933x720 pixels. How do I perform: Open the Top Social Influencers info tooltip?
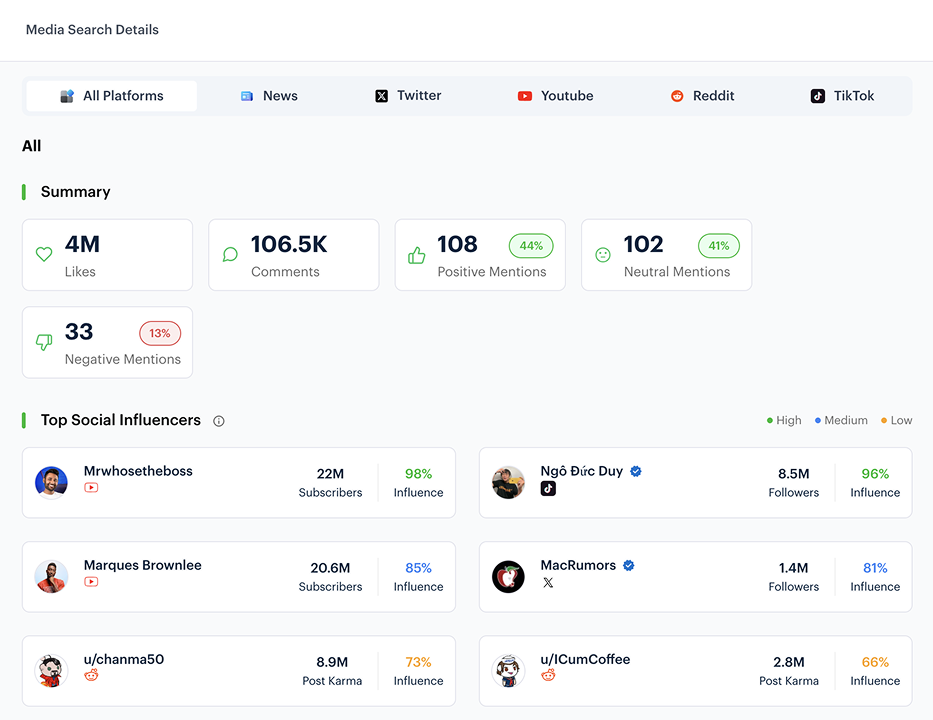pyautogui.click(x=218, y=420)
